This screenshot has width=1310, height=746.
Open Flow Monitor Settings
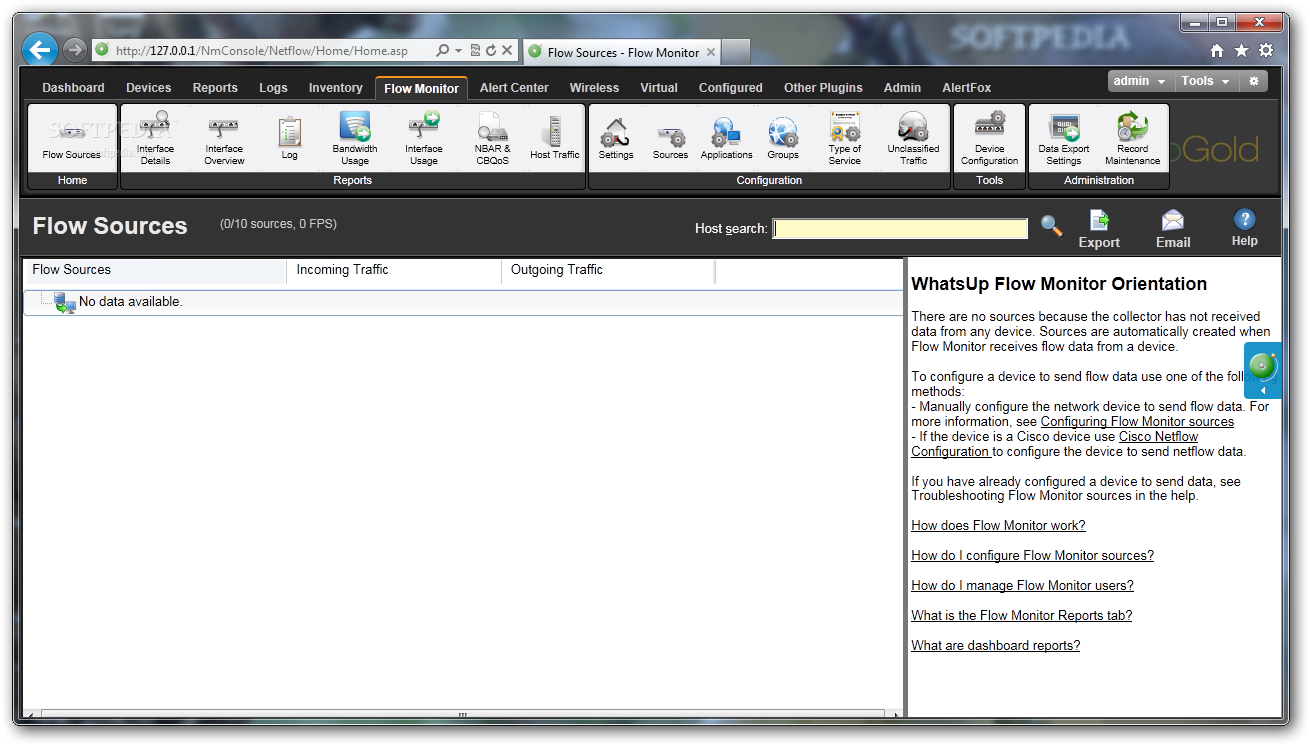tap(616, 138)
